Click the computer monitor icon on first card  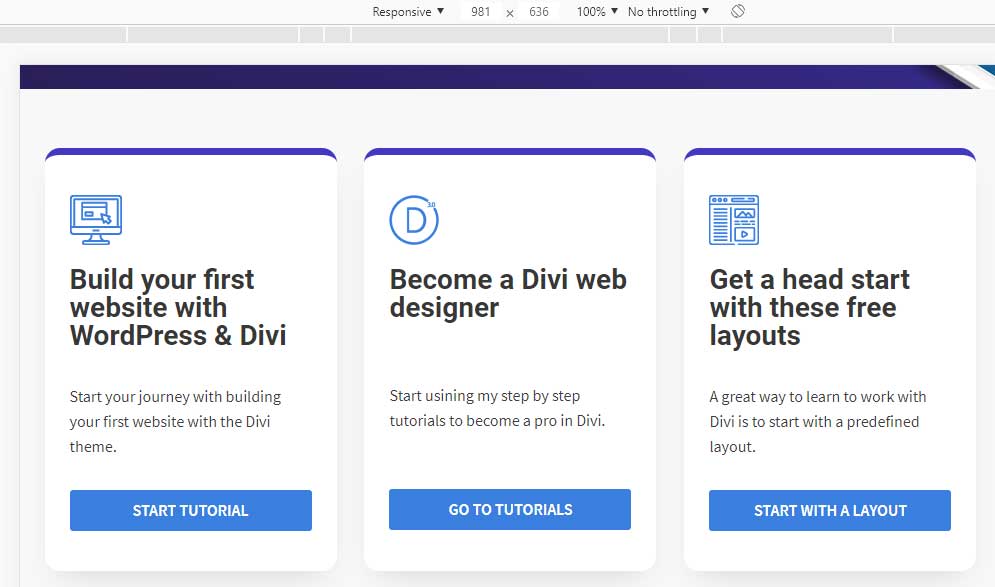pos(96,220)
